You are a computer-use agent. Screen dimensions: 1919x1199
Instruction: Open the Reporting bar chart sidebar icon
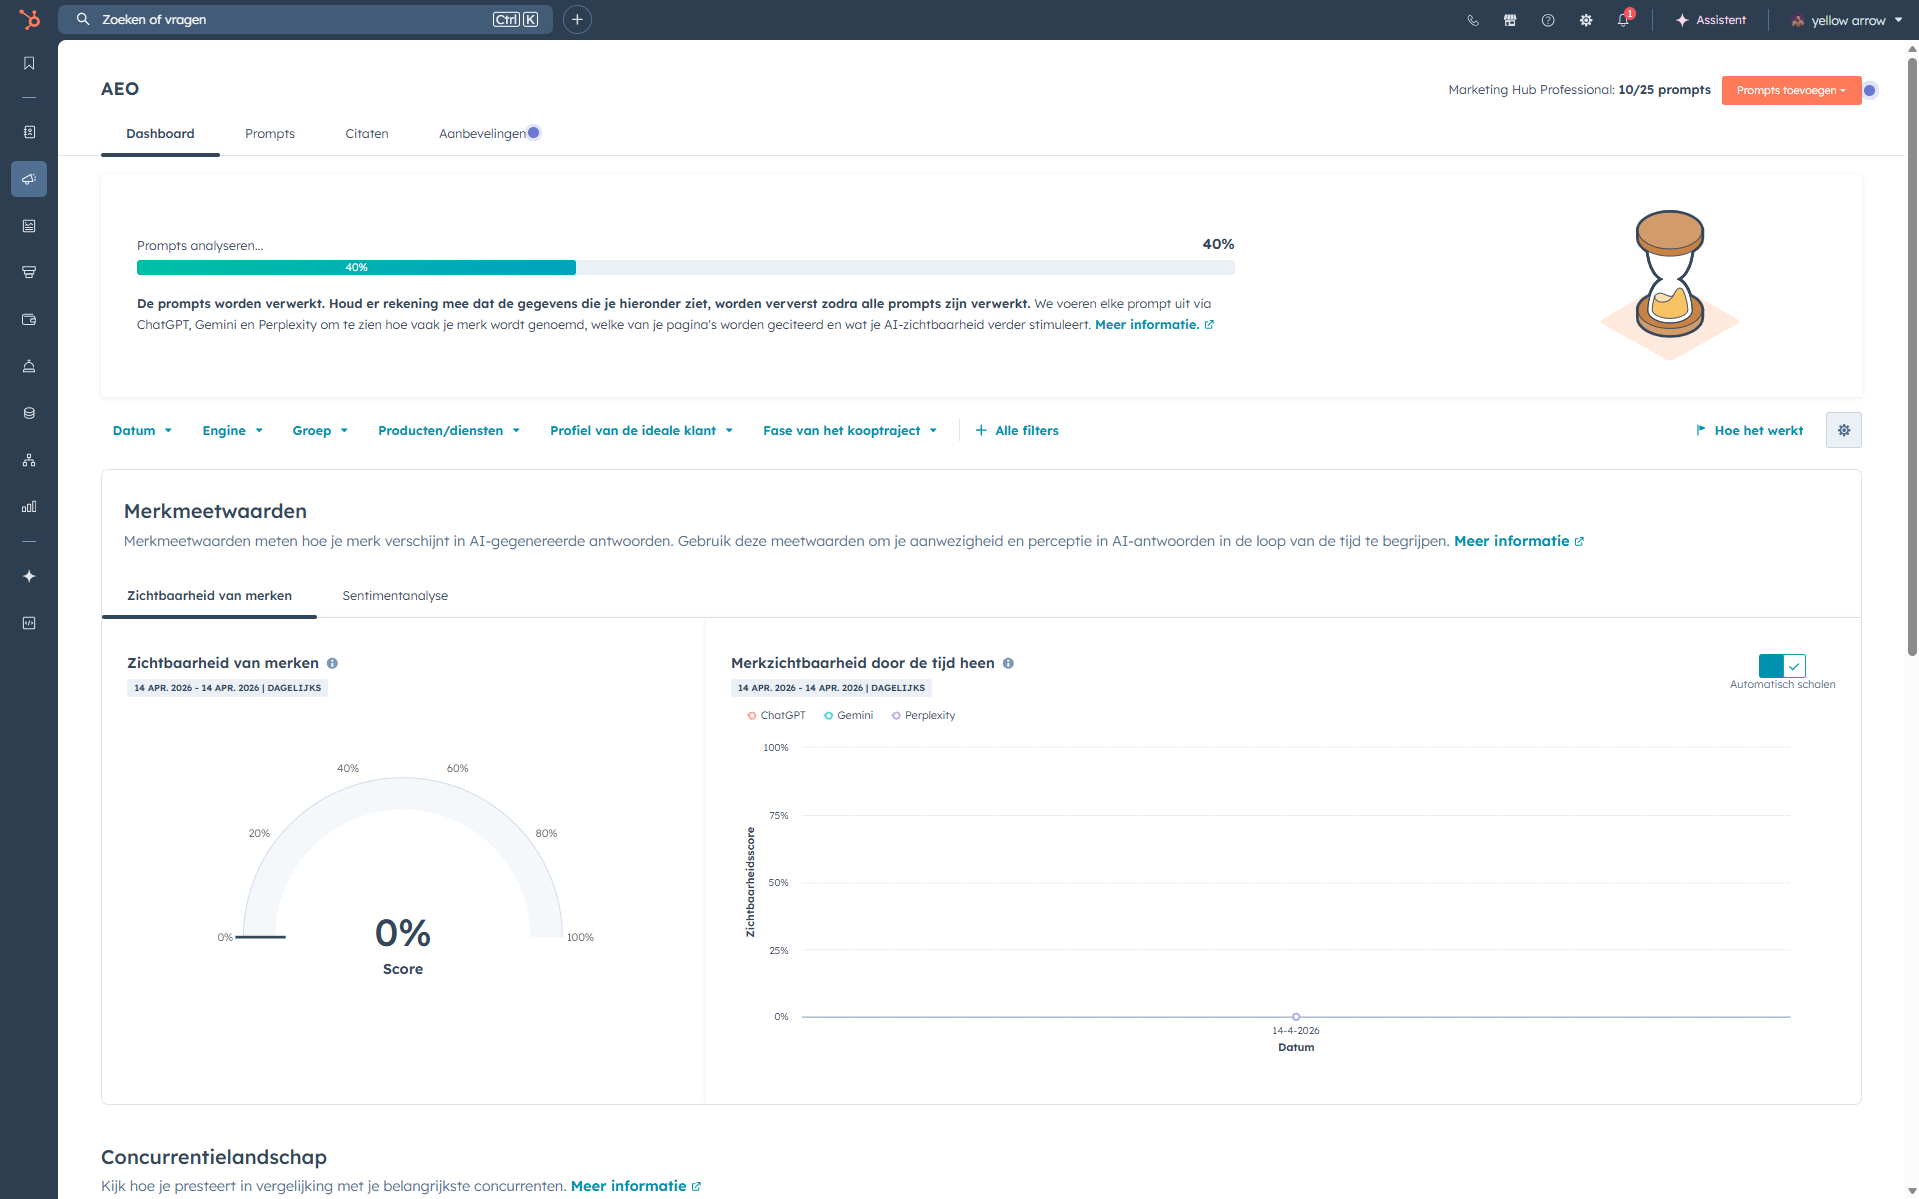29,507
